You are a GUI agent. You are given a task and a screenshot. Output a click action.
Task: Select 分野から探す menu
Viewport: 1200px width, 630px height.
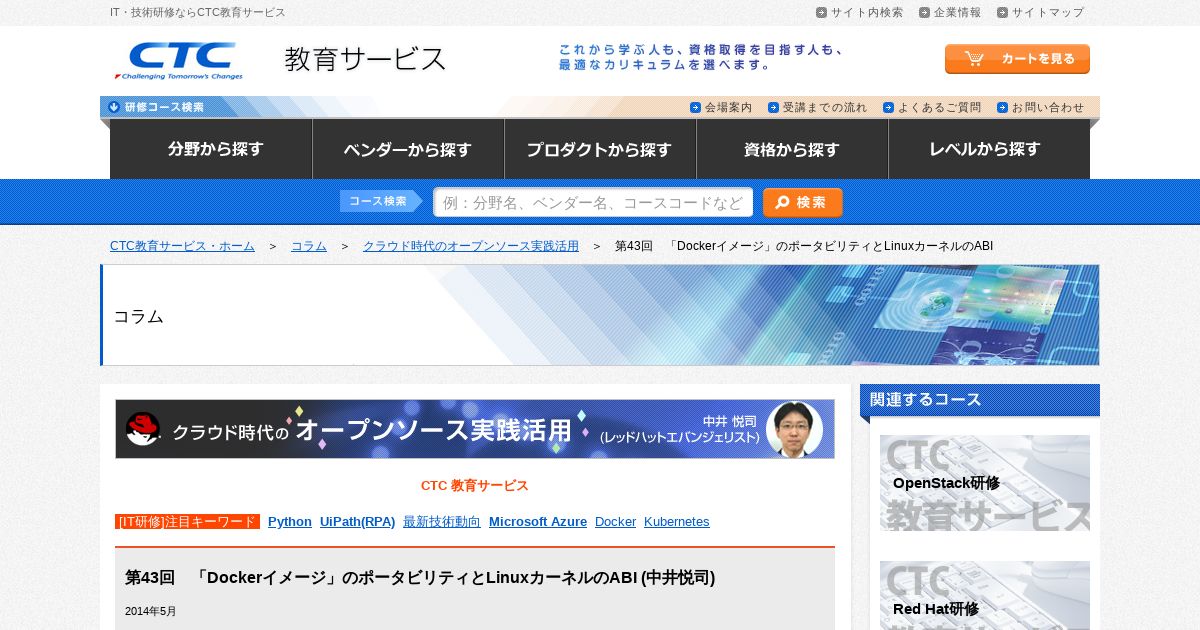(211, 149)
